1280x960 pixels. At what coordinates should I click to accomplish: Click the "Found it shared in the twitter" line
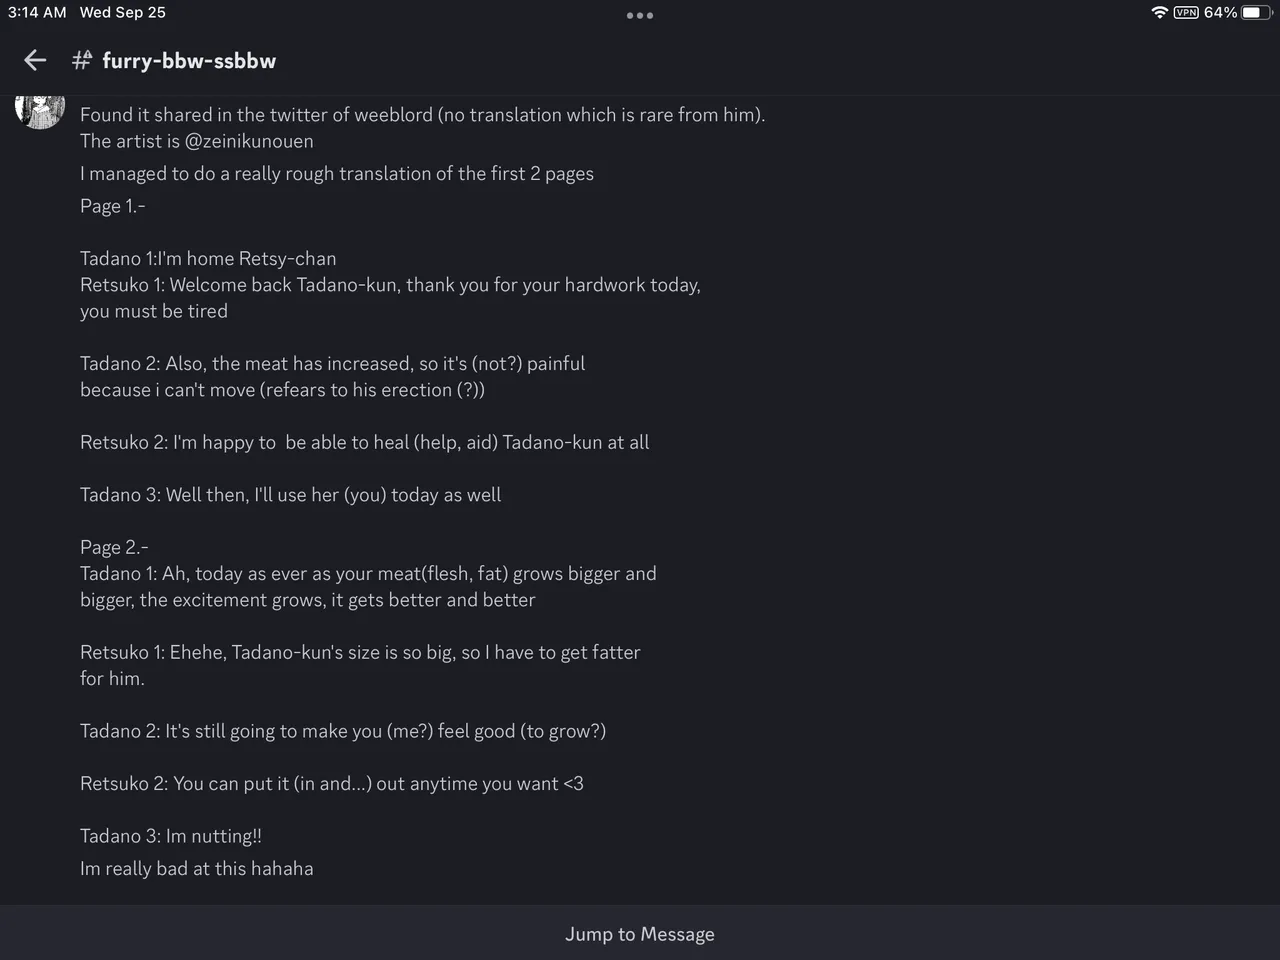coord(422,115)
